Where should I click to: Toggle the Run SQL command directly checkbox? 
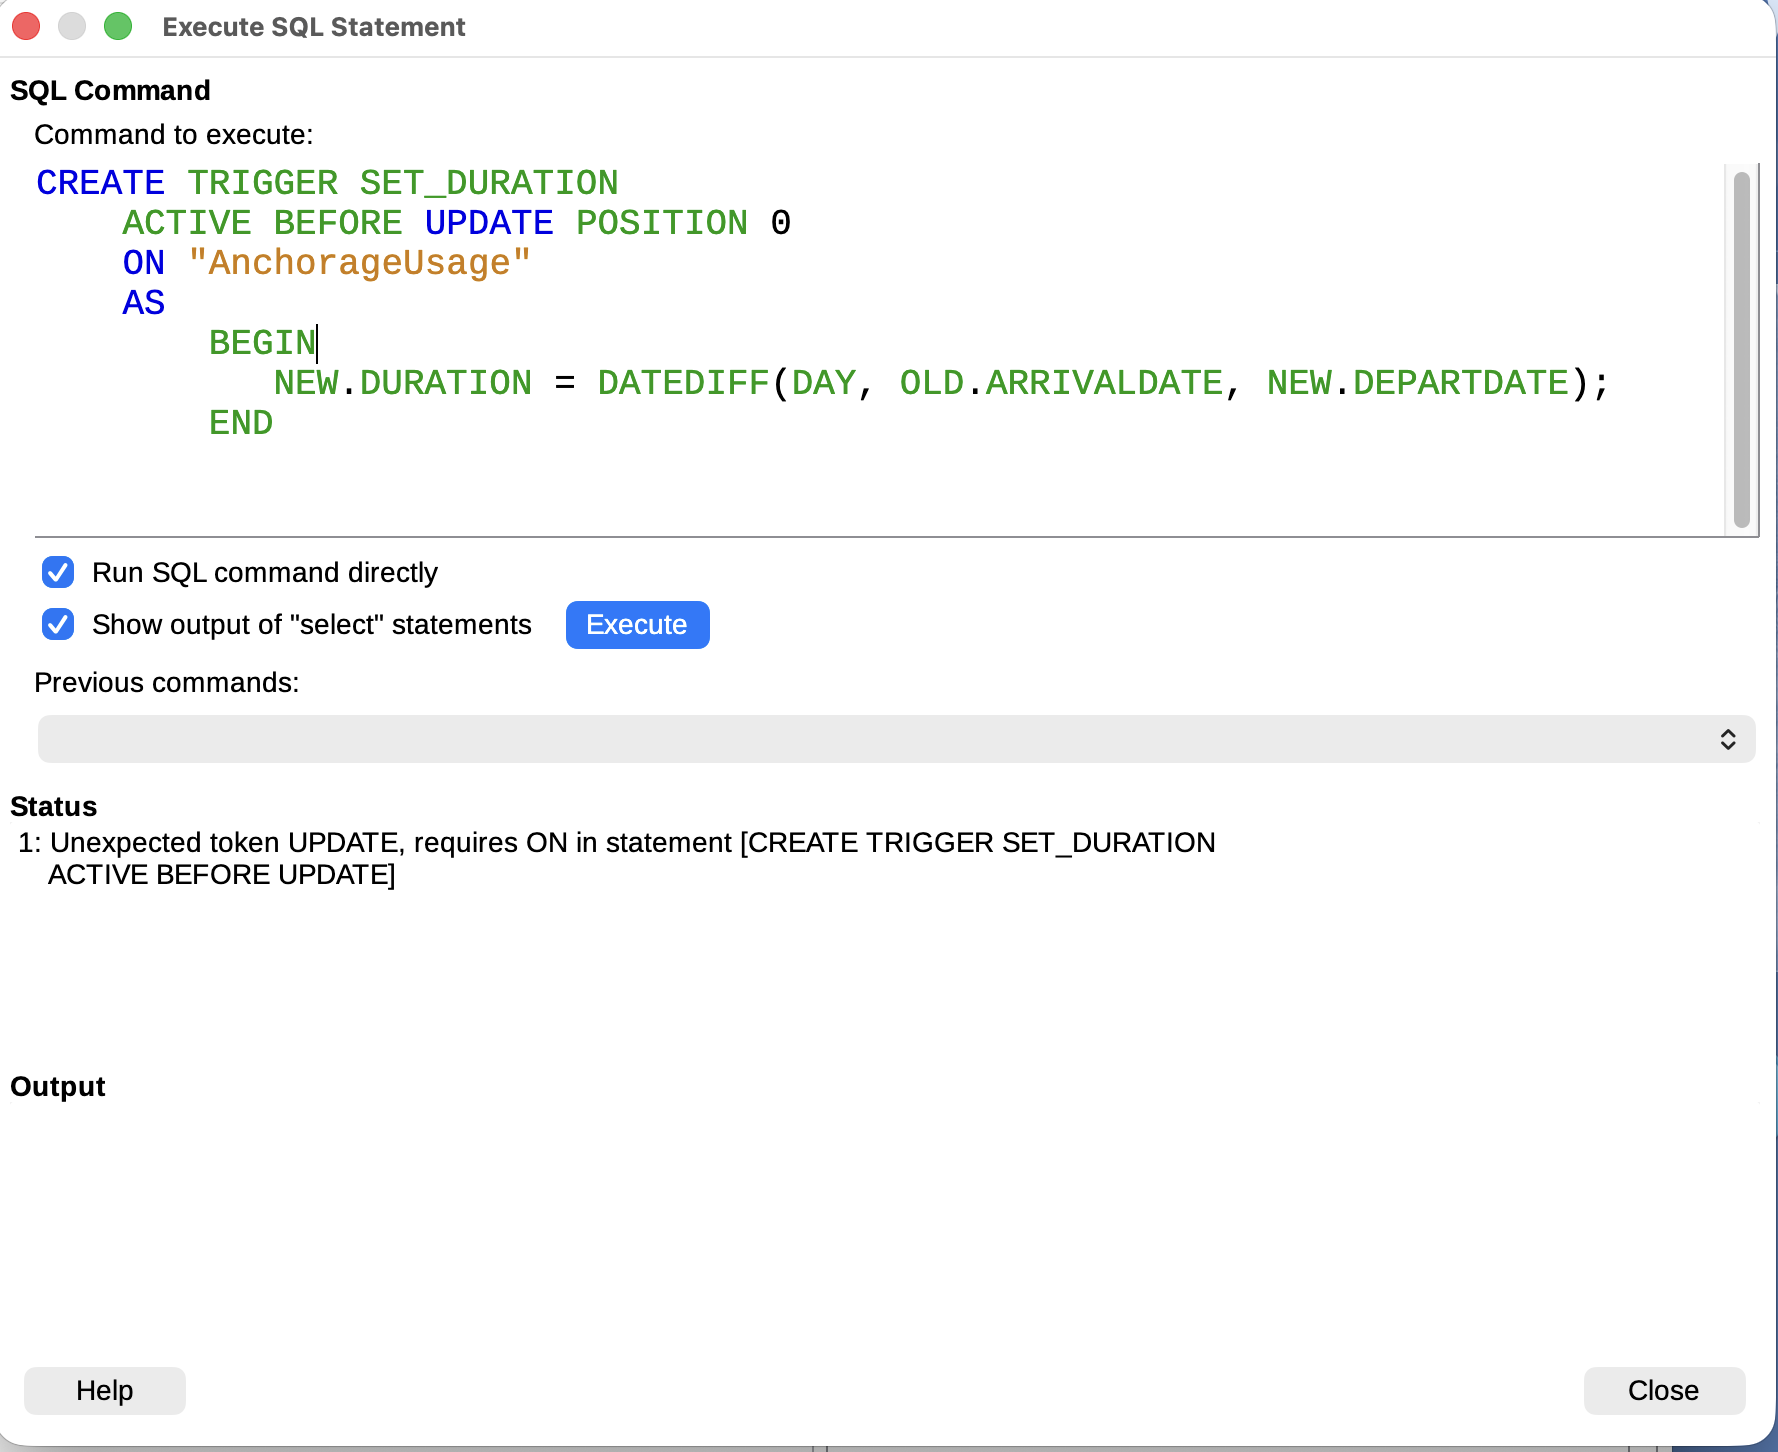(58, 572)
